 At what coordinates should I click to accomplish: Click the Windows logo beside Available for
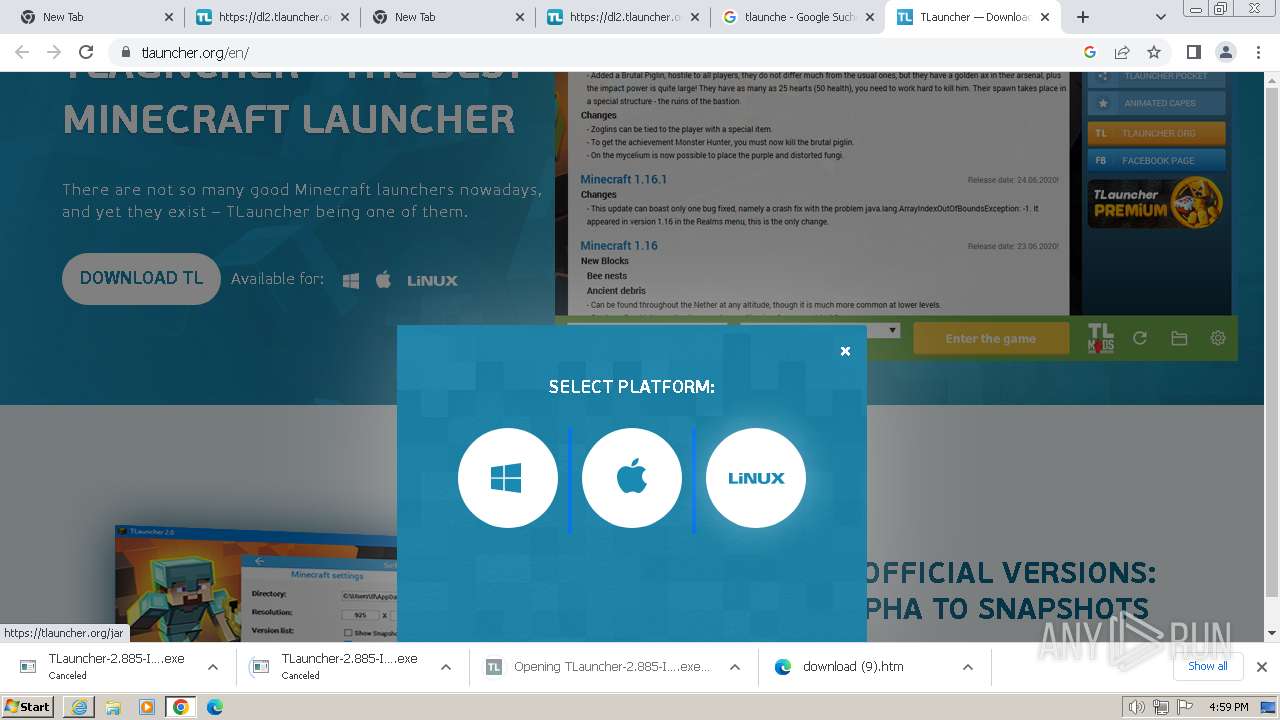(x=351, y=281)
